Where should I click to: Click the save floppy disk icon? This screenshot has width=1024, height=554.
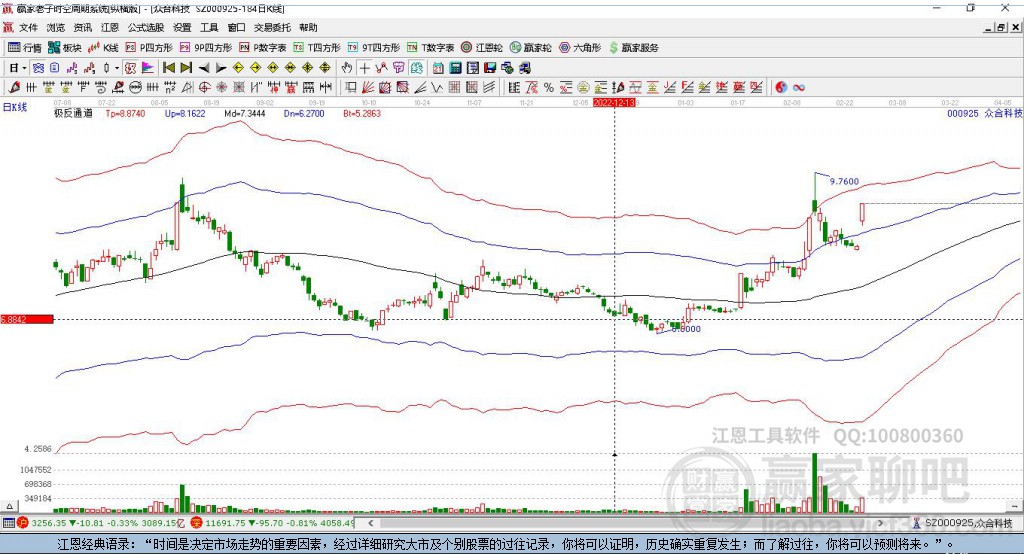[490, 68]
